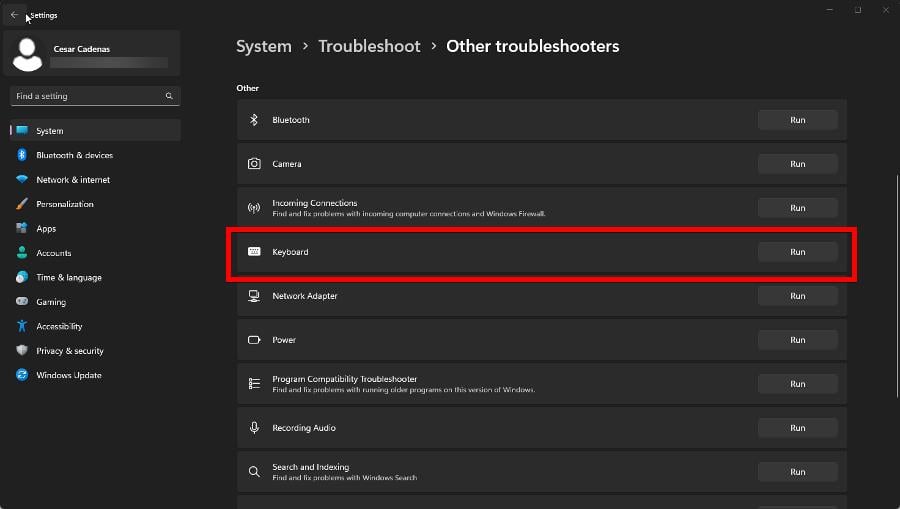The width and height of the screenshot is (900, 509).
Task: Click the Find a setting search box
Action: (88, 96)
